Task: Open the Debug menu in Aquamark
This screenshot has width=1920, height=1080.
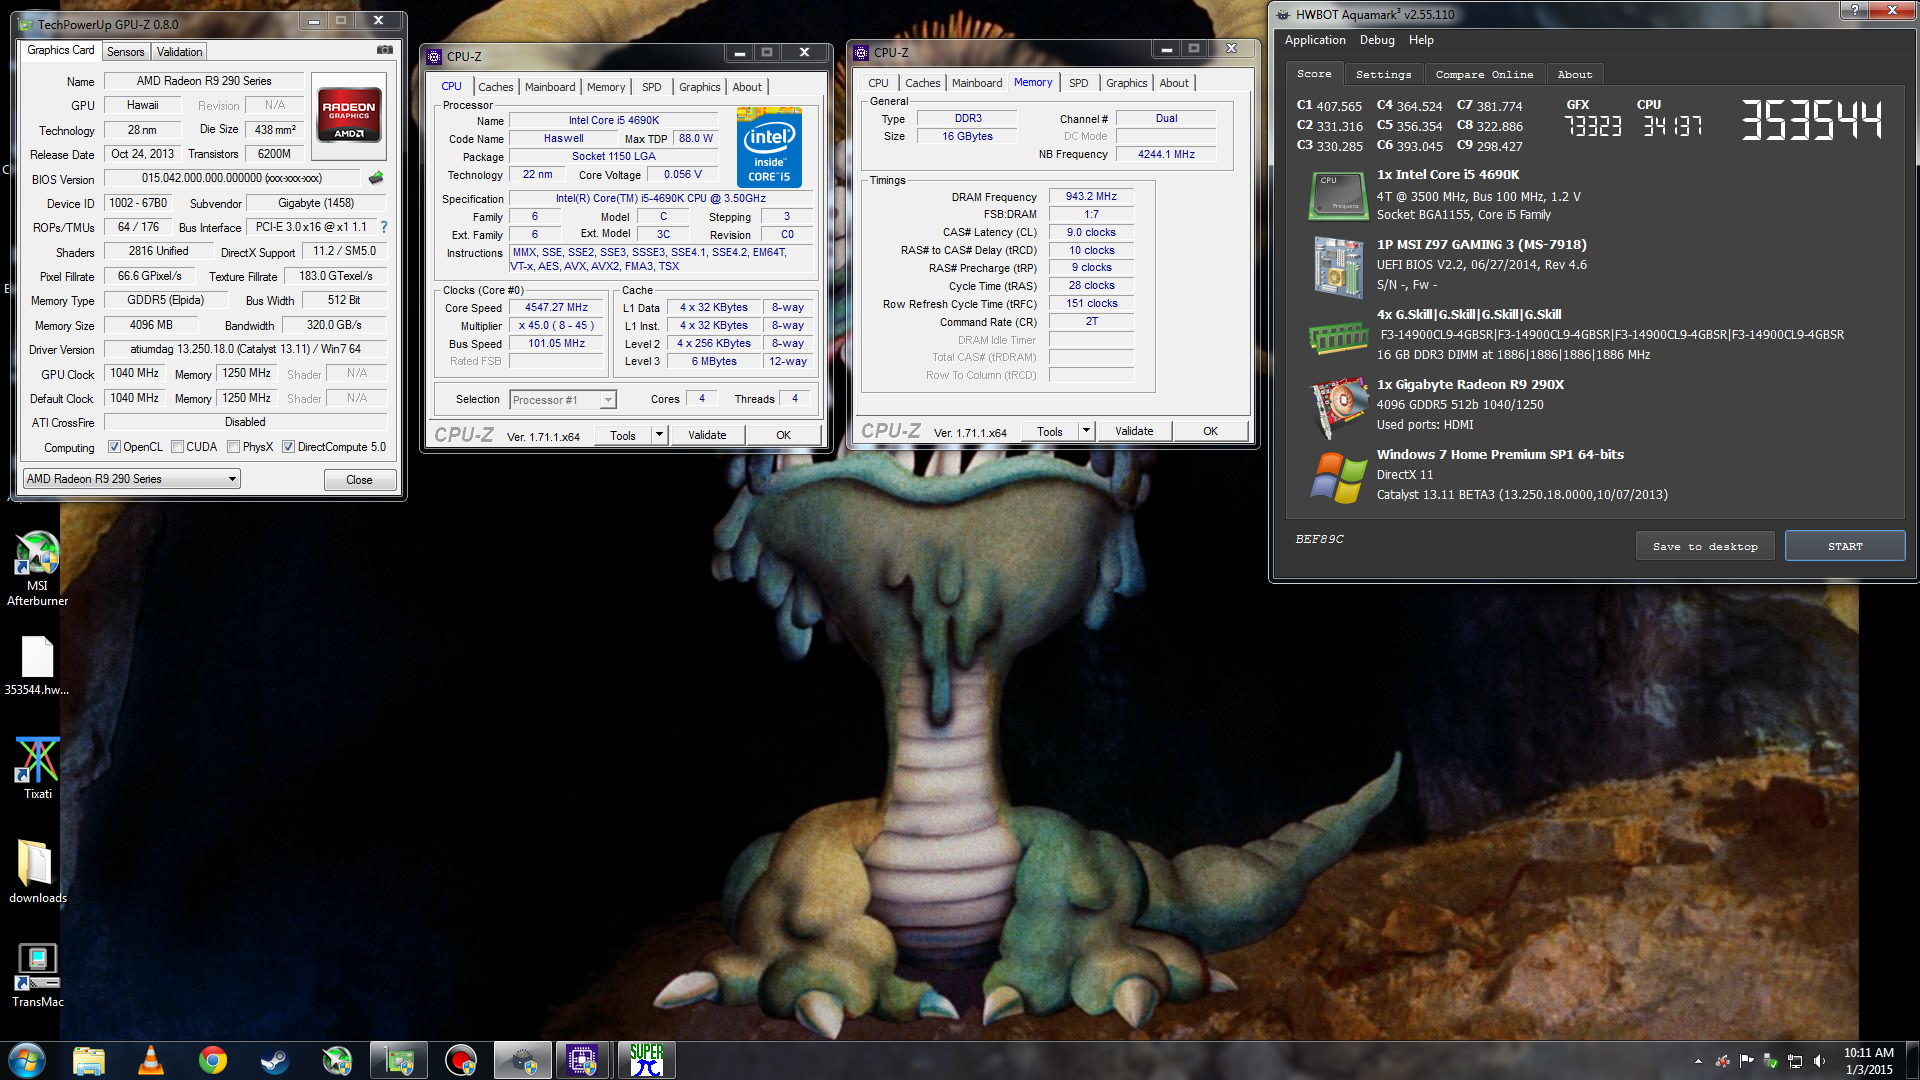Action: pyautogui.click(x=1377, y=40)
